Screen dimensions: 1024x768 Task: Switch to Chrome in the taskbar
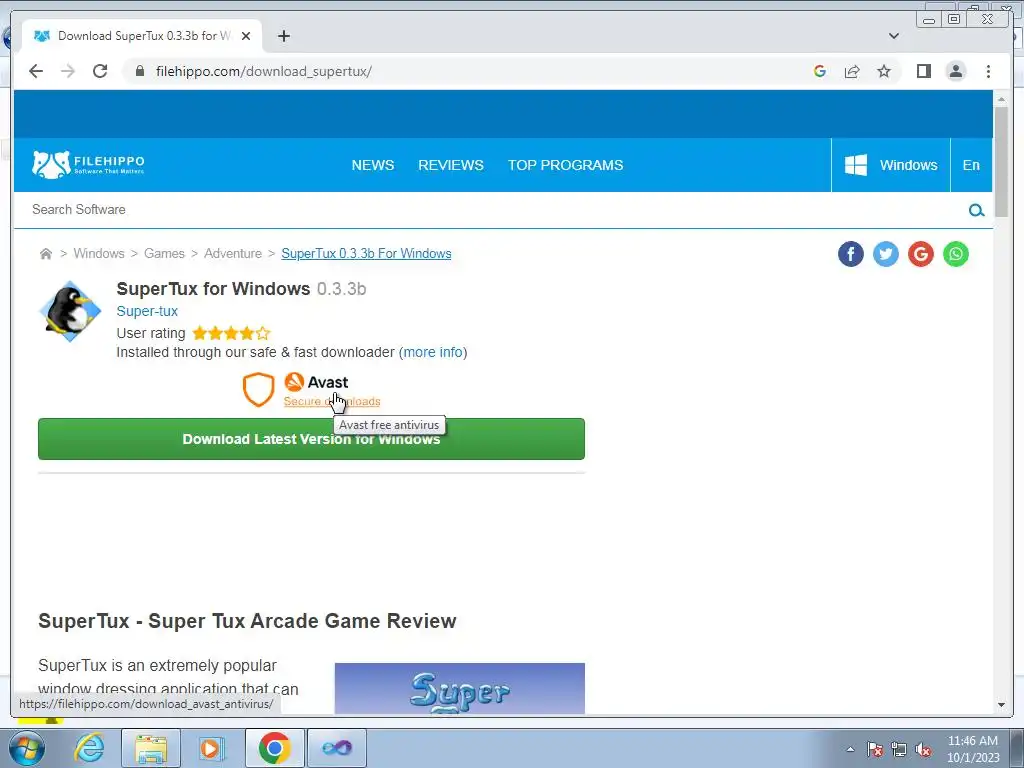(x=274, y=748)
